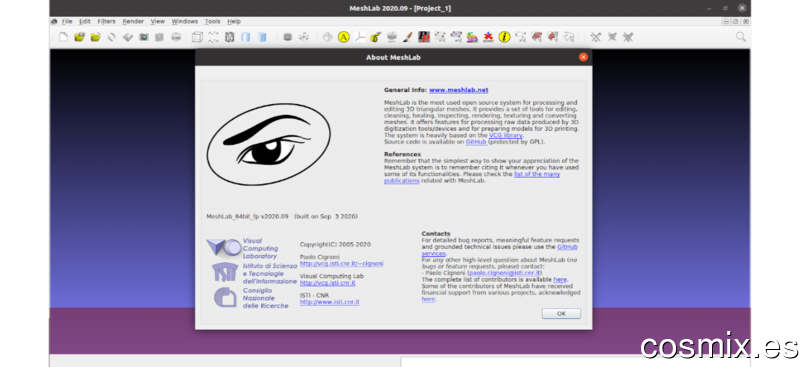
Task: Open the Filters menu
Action: coord(107,21)
